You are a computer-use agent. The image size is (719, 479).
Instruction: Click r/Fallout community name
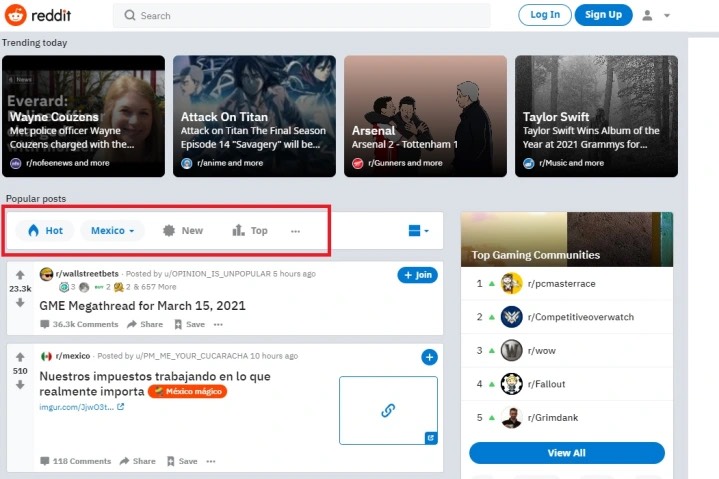point(547,384)
